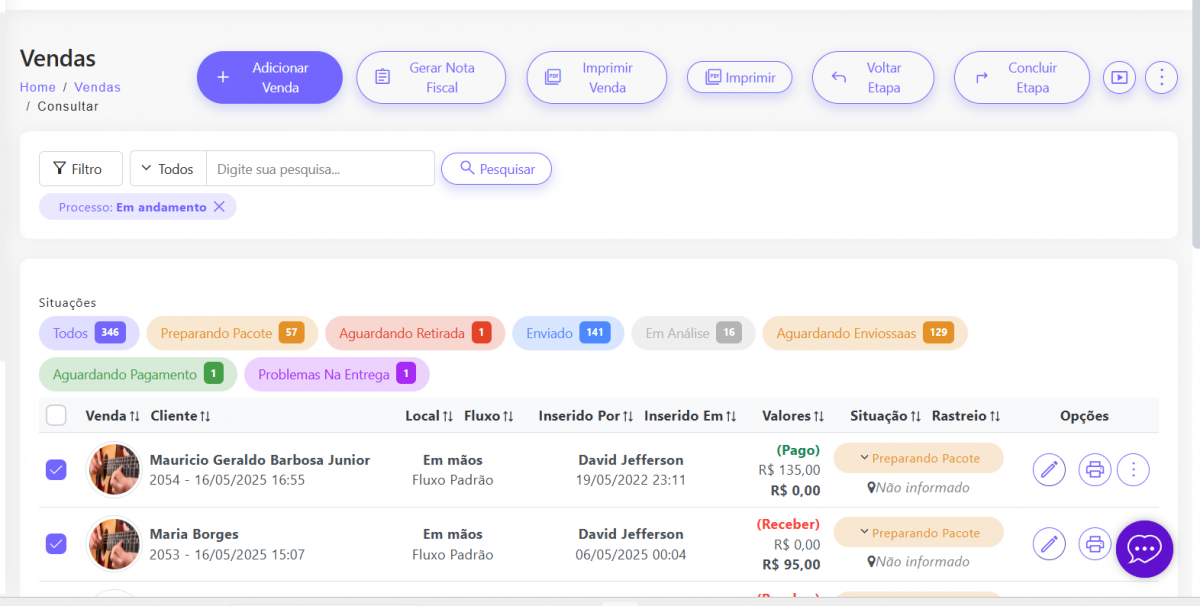Click the video play icon button
Image resolution: width=1200 pixels, height=606 pixels.
pos(1119,77)
